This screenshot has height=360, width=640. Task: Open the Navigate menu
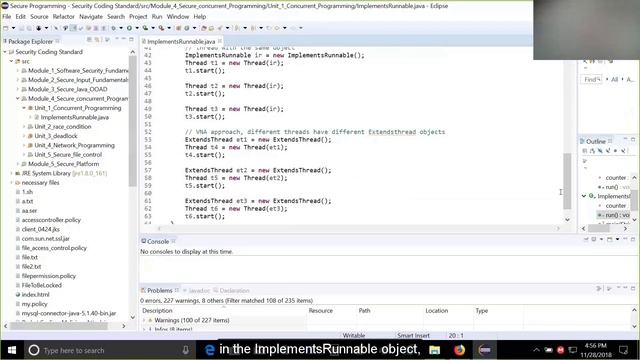pos(91,17)
